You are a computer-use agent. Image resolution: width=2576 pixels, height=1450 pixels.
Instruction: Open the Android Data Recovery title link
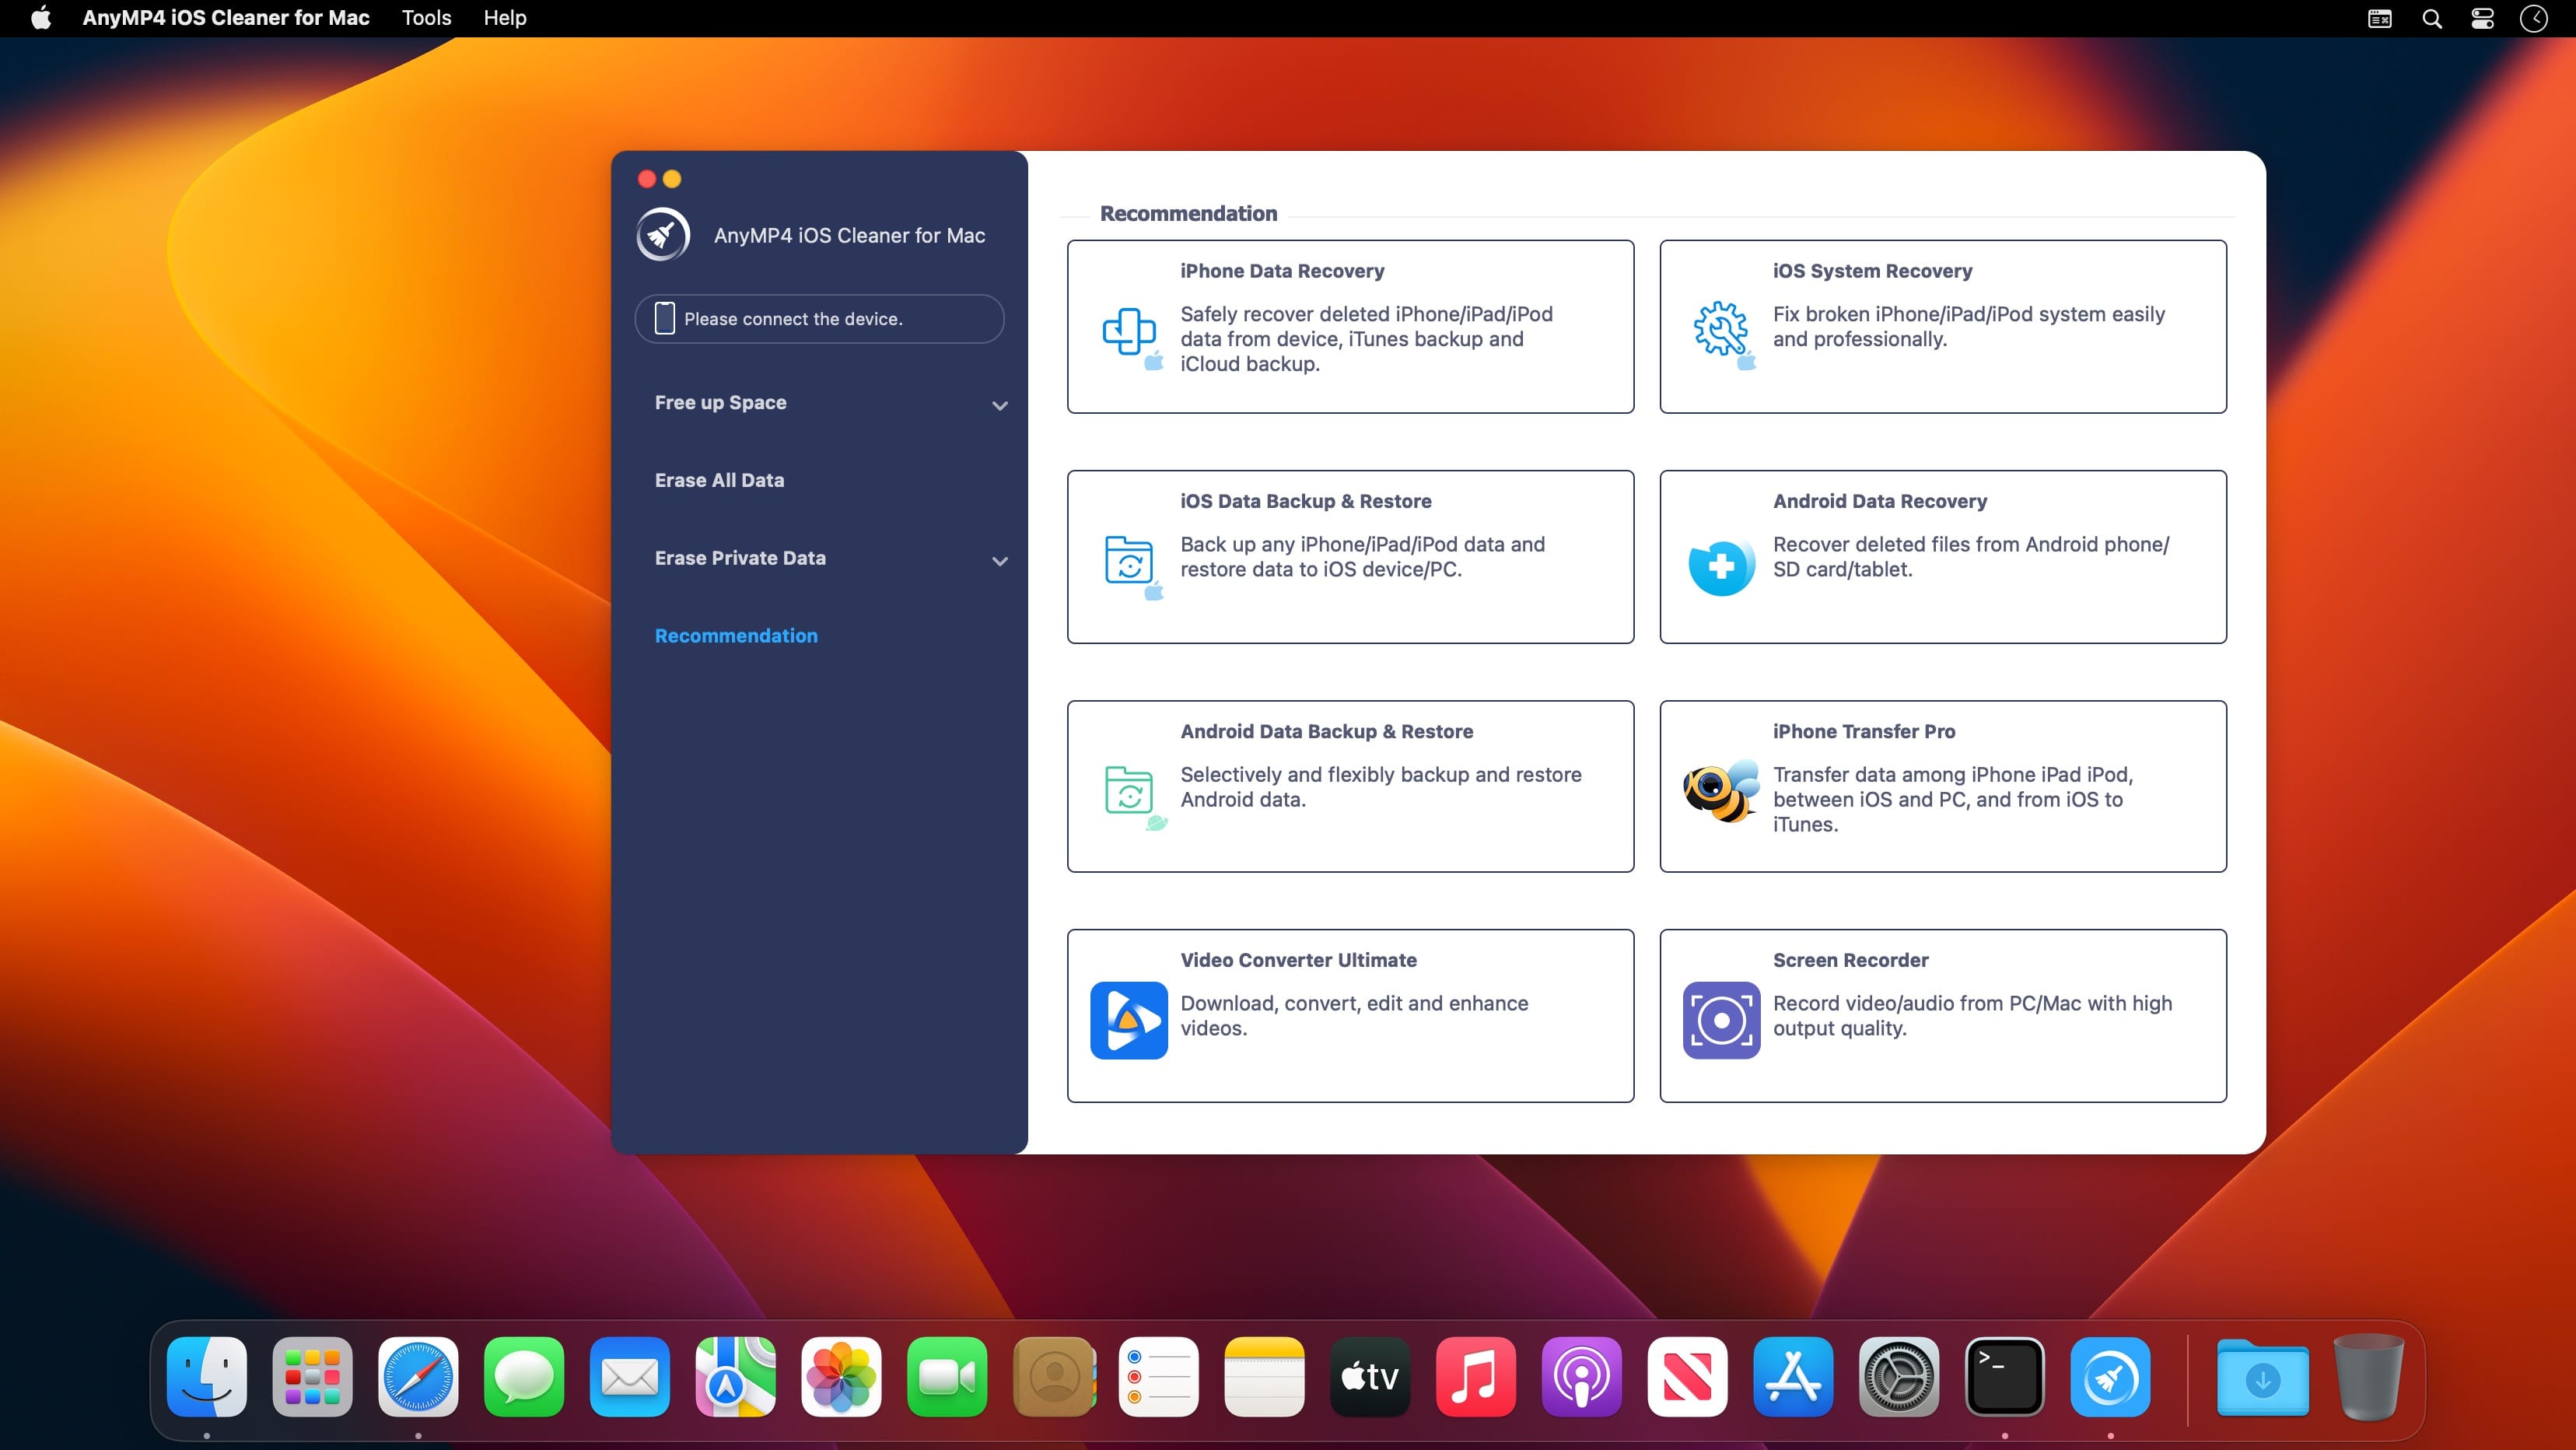click(1880, 501)
